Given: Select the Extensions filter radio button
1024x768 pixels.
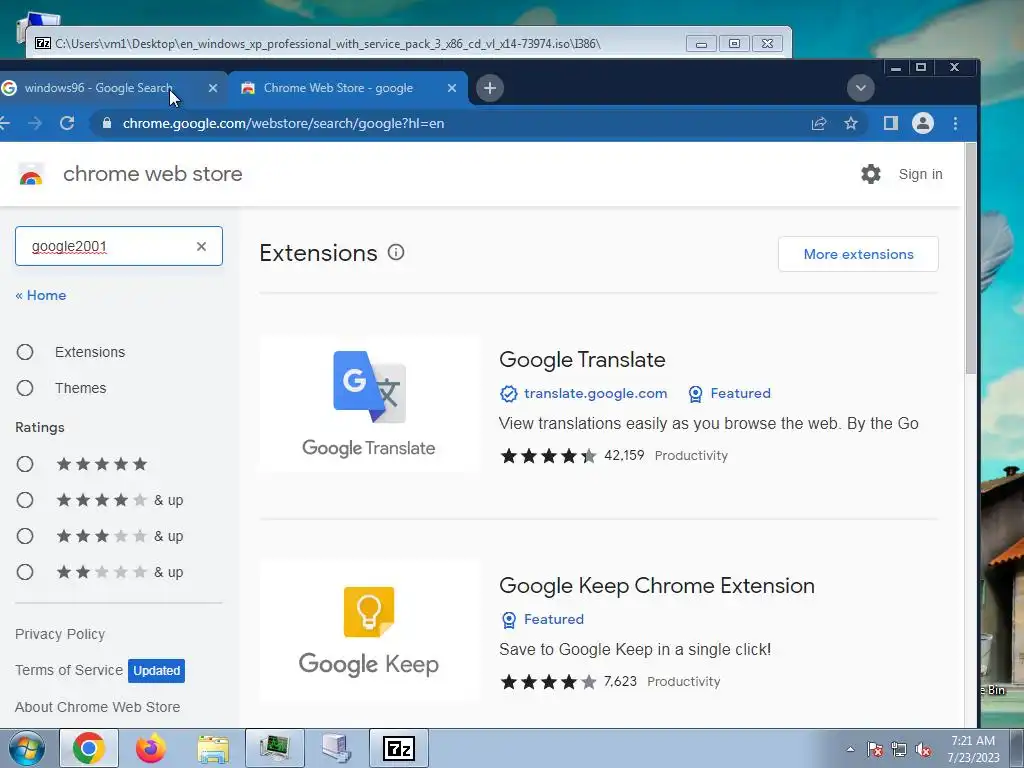Looking at the screenshot, I should click(25, 353).
